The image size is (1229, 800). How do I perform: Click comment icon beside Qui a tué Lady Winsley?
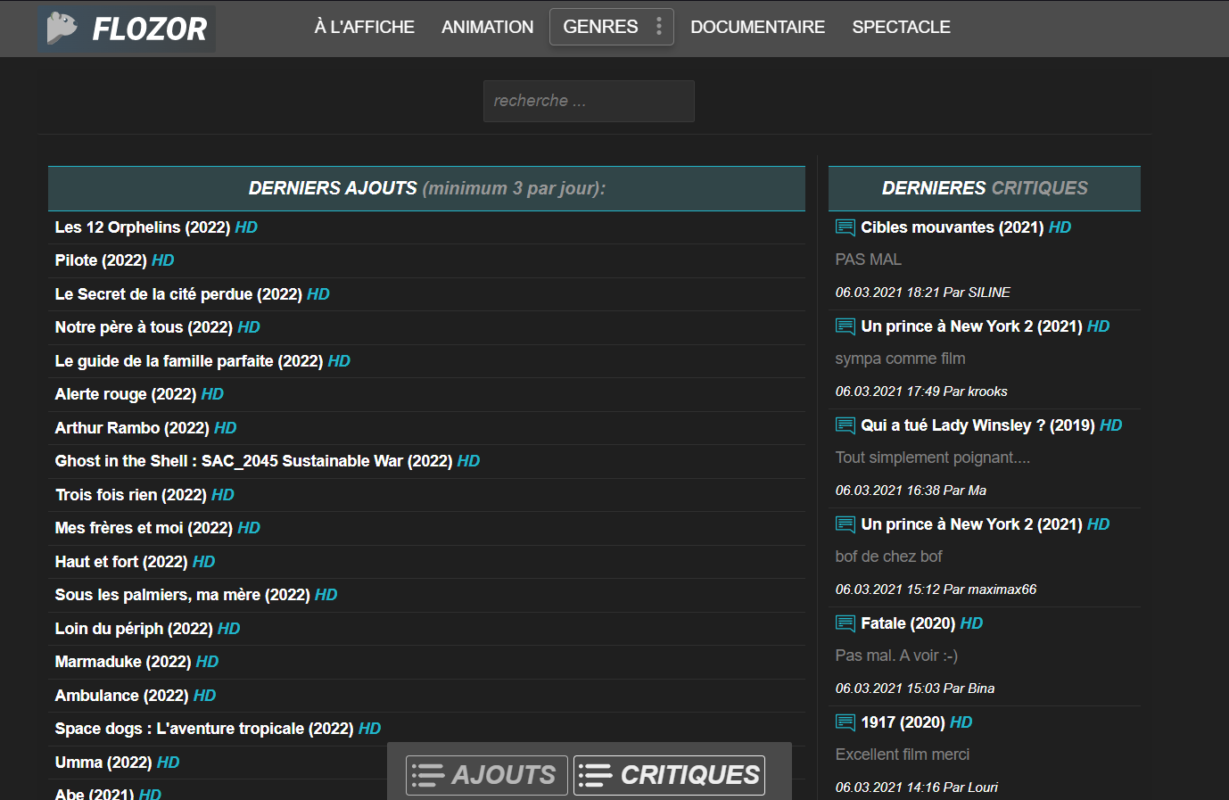click(x=845, y=426)
